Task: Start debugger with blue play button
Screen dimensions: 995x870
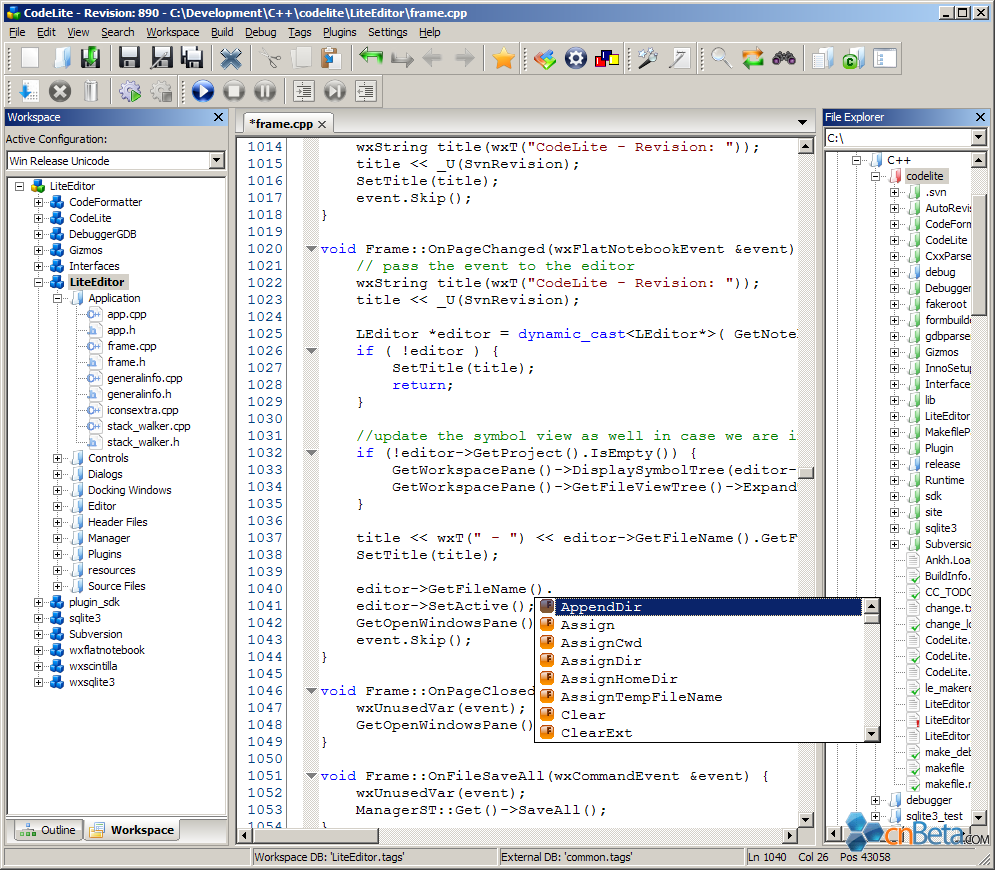Action: [x=203, y=91]
